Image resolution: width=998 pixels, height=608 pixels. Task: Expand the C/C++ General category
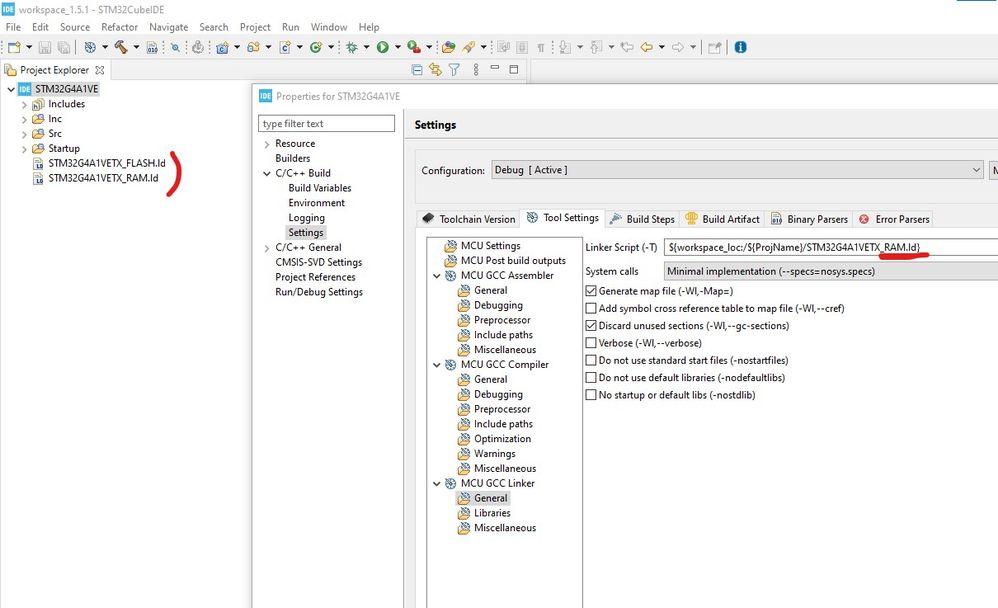267,248
